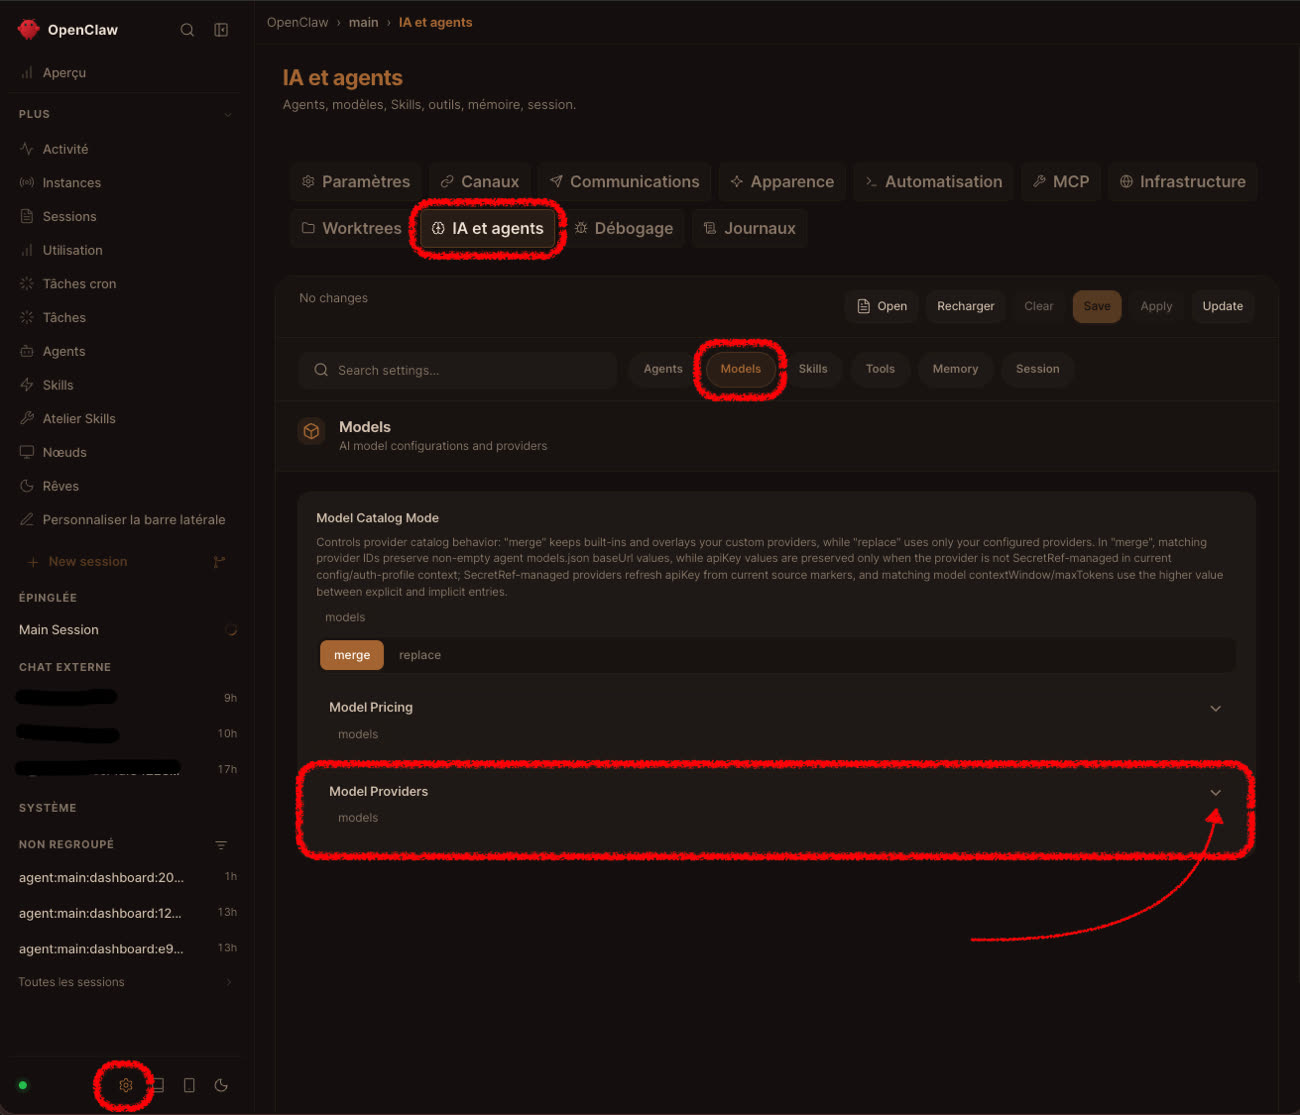This screenshot has height=1115, width=1300.
Task: Click the Save button
Action: coord(1097,306)
